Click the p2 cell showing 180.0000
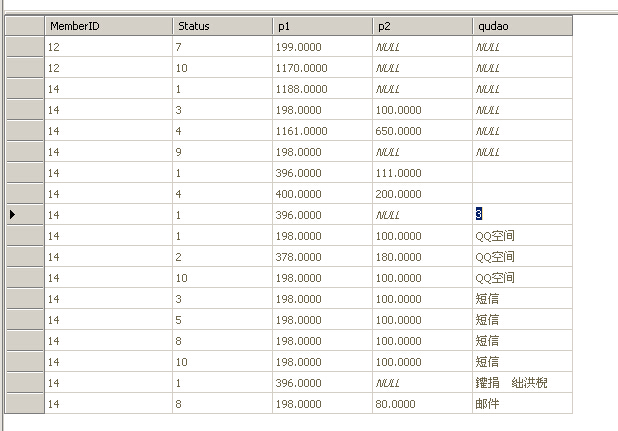 (x=421, y=256)
